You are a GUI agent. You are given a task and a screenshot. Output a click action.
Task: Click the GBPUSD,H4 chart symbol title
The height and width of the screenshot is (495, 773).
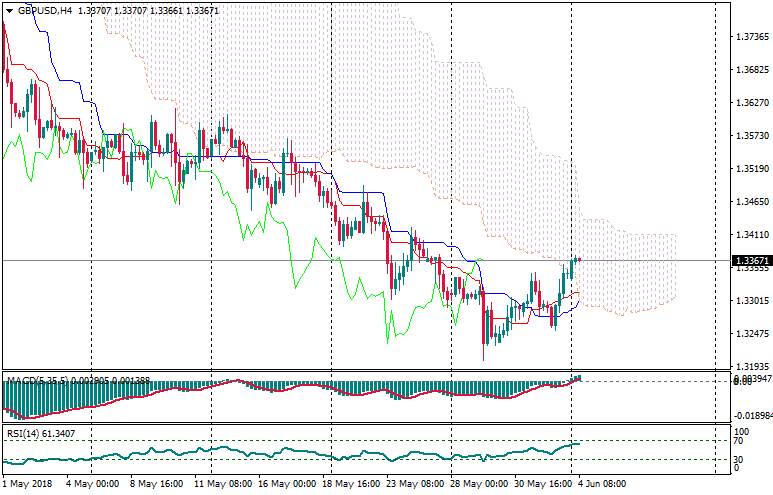pos(45,11)
